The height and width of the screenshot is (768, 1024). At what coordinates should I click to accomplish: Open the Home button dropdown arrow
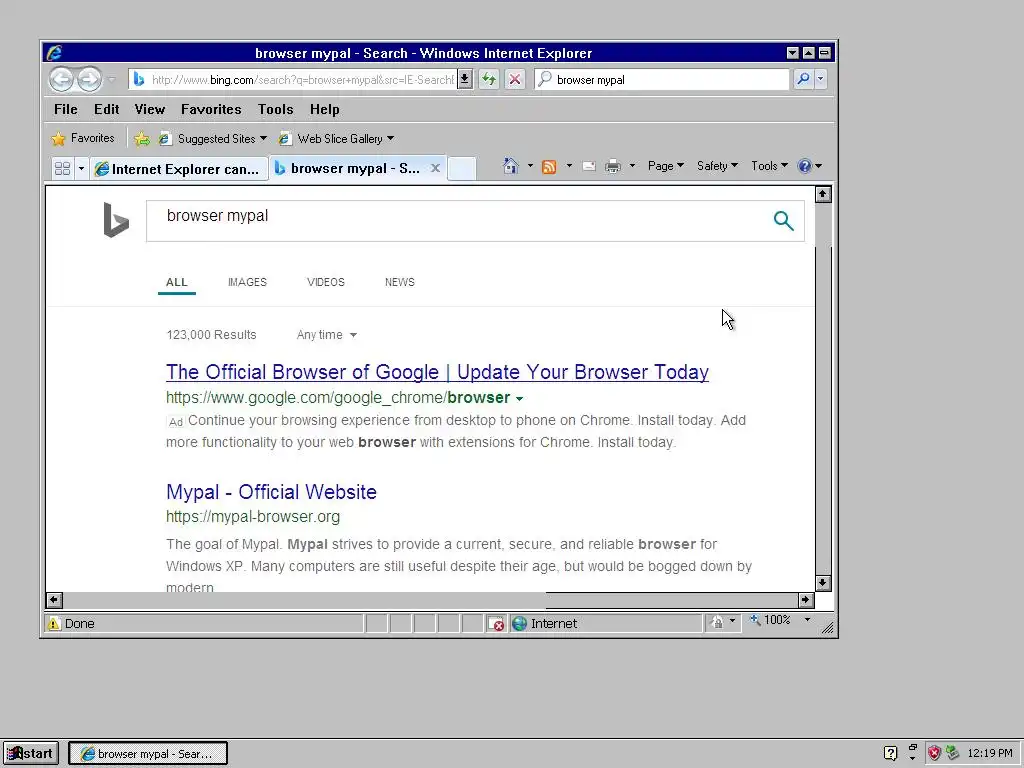click(x=530, y=166)
